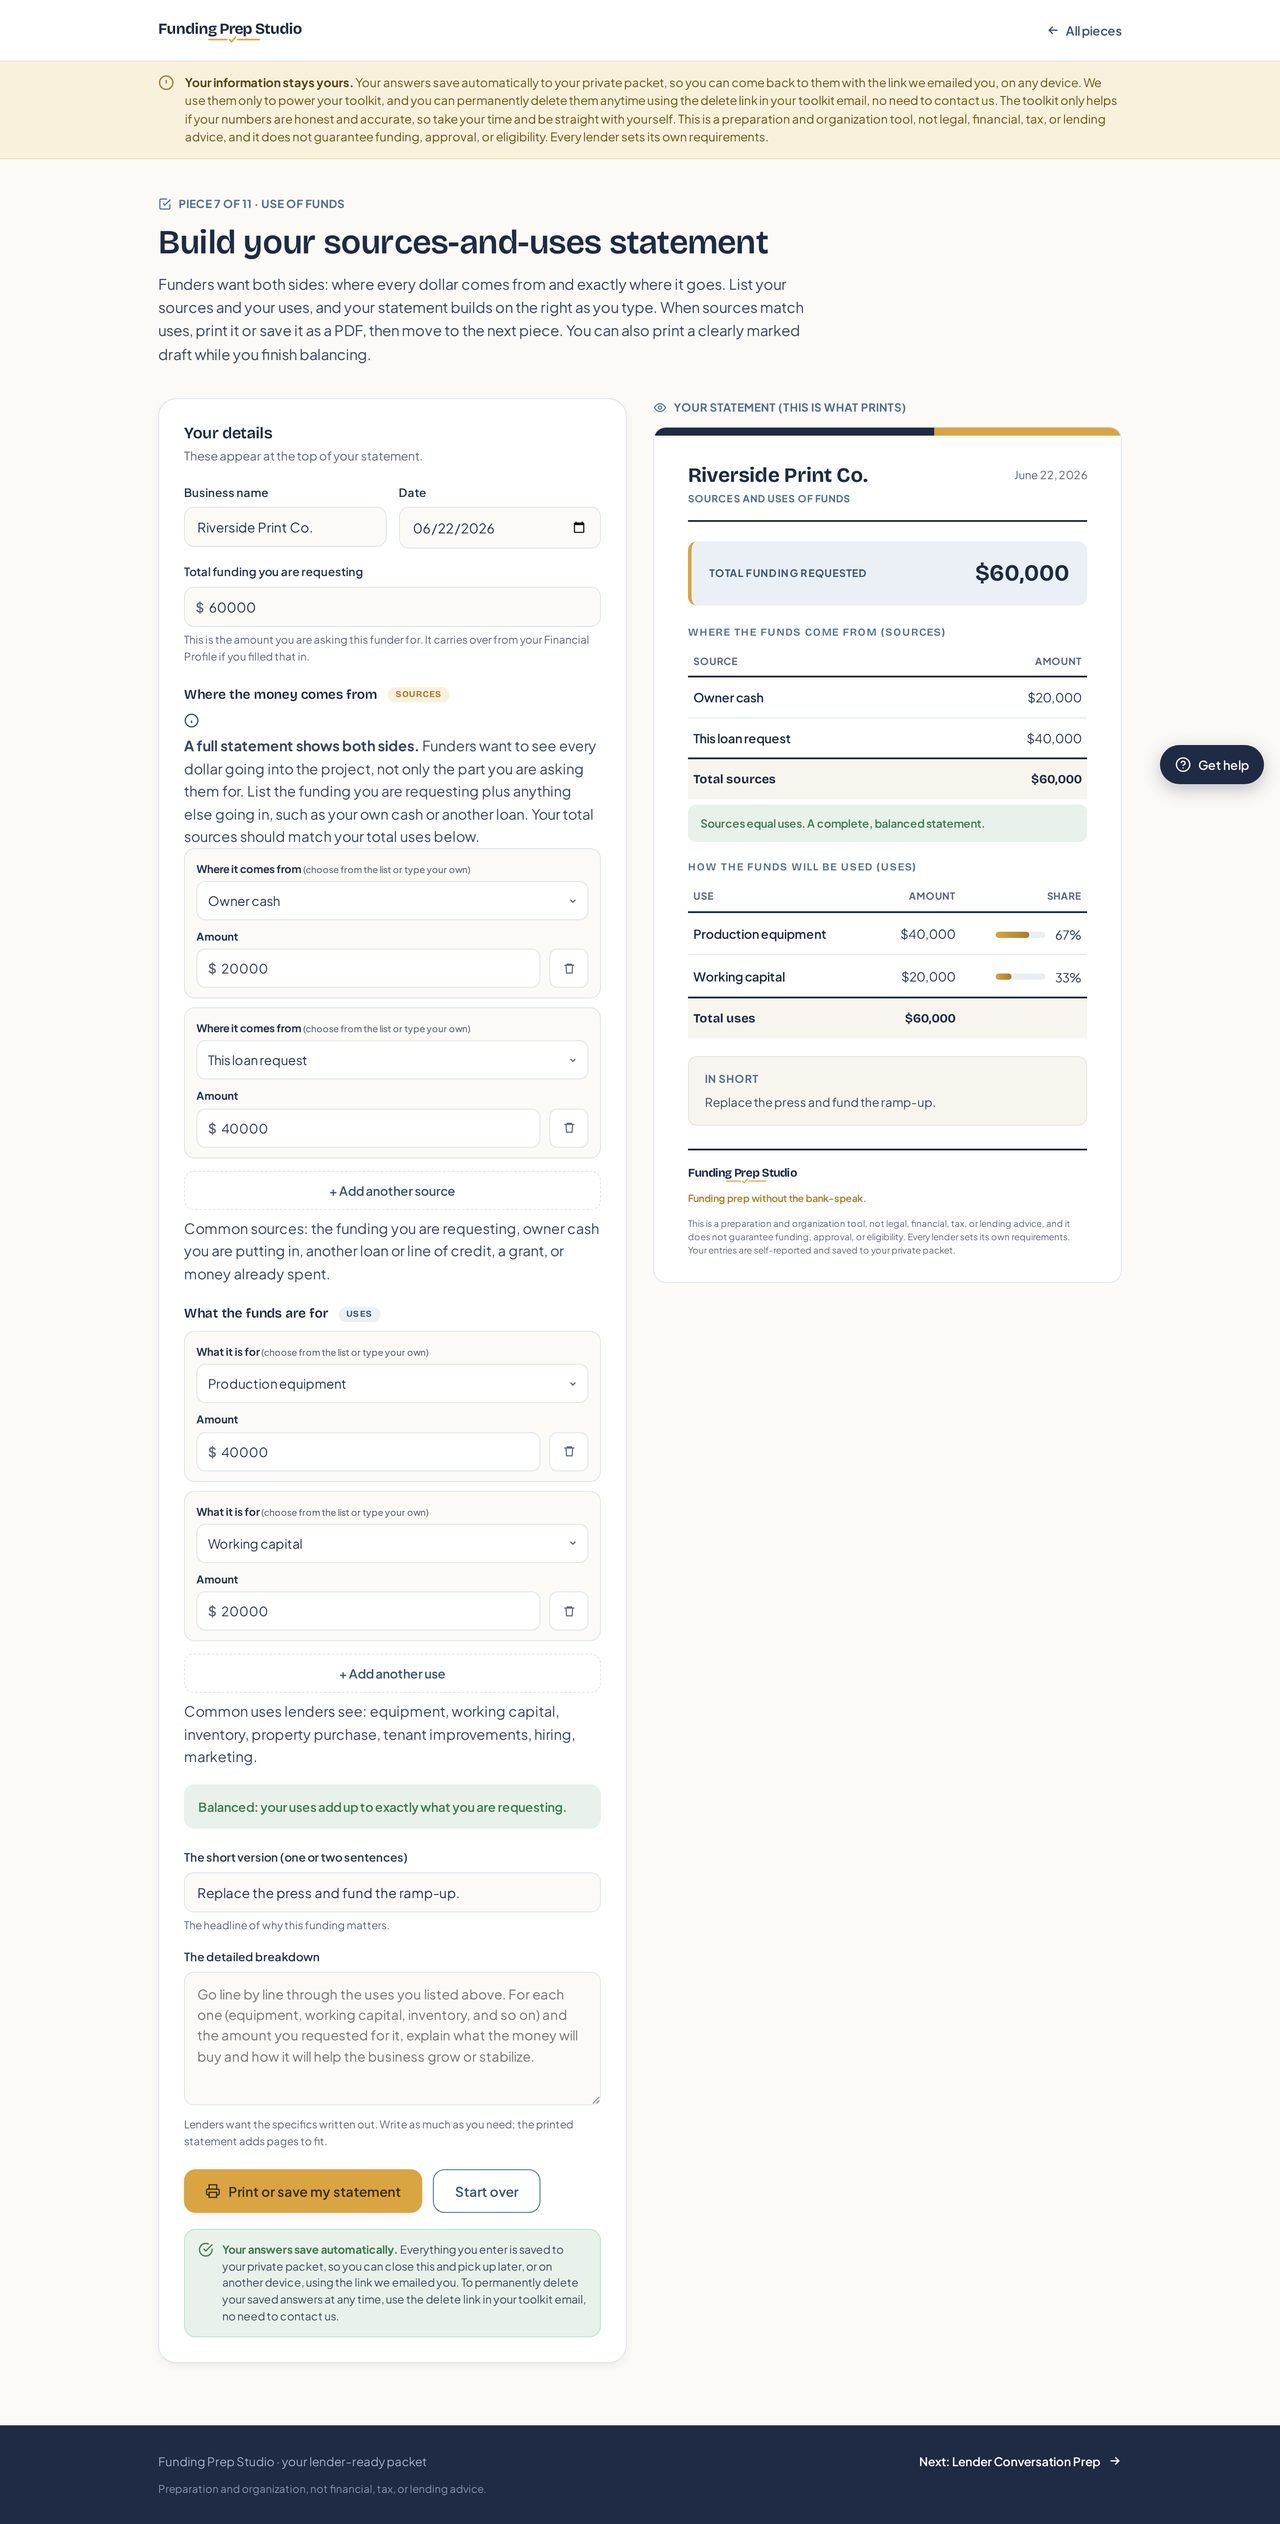This screenshot has width=1280, height=2524.
Task: Delete the Owner cash source row
Action: [x=569, y=968]
